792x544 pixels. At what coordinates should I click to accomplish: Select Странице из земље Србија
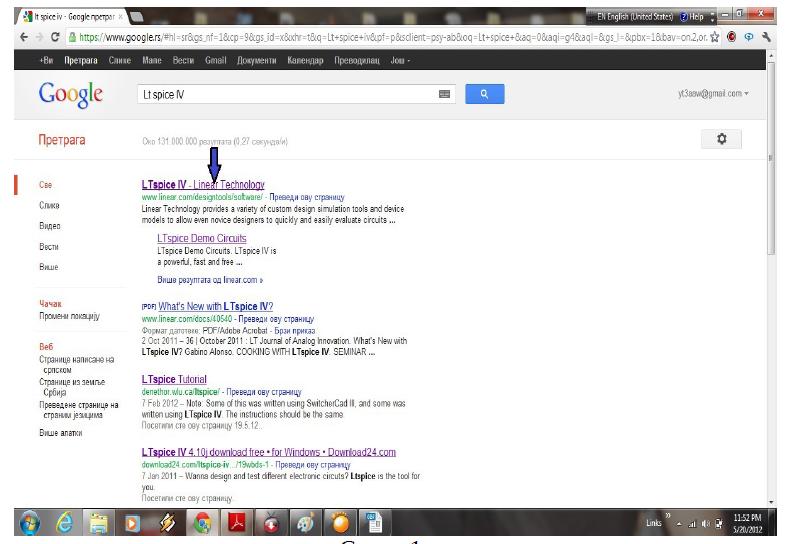point(72,387)
